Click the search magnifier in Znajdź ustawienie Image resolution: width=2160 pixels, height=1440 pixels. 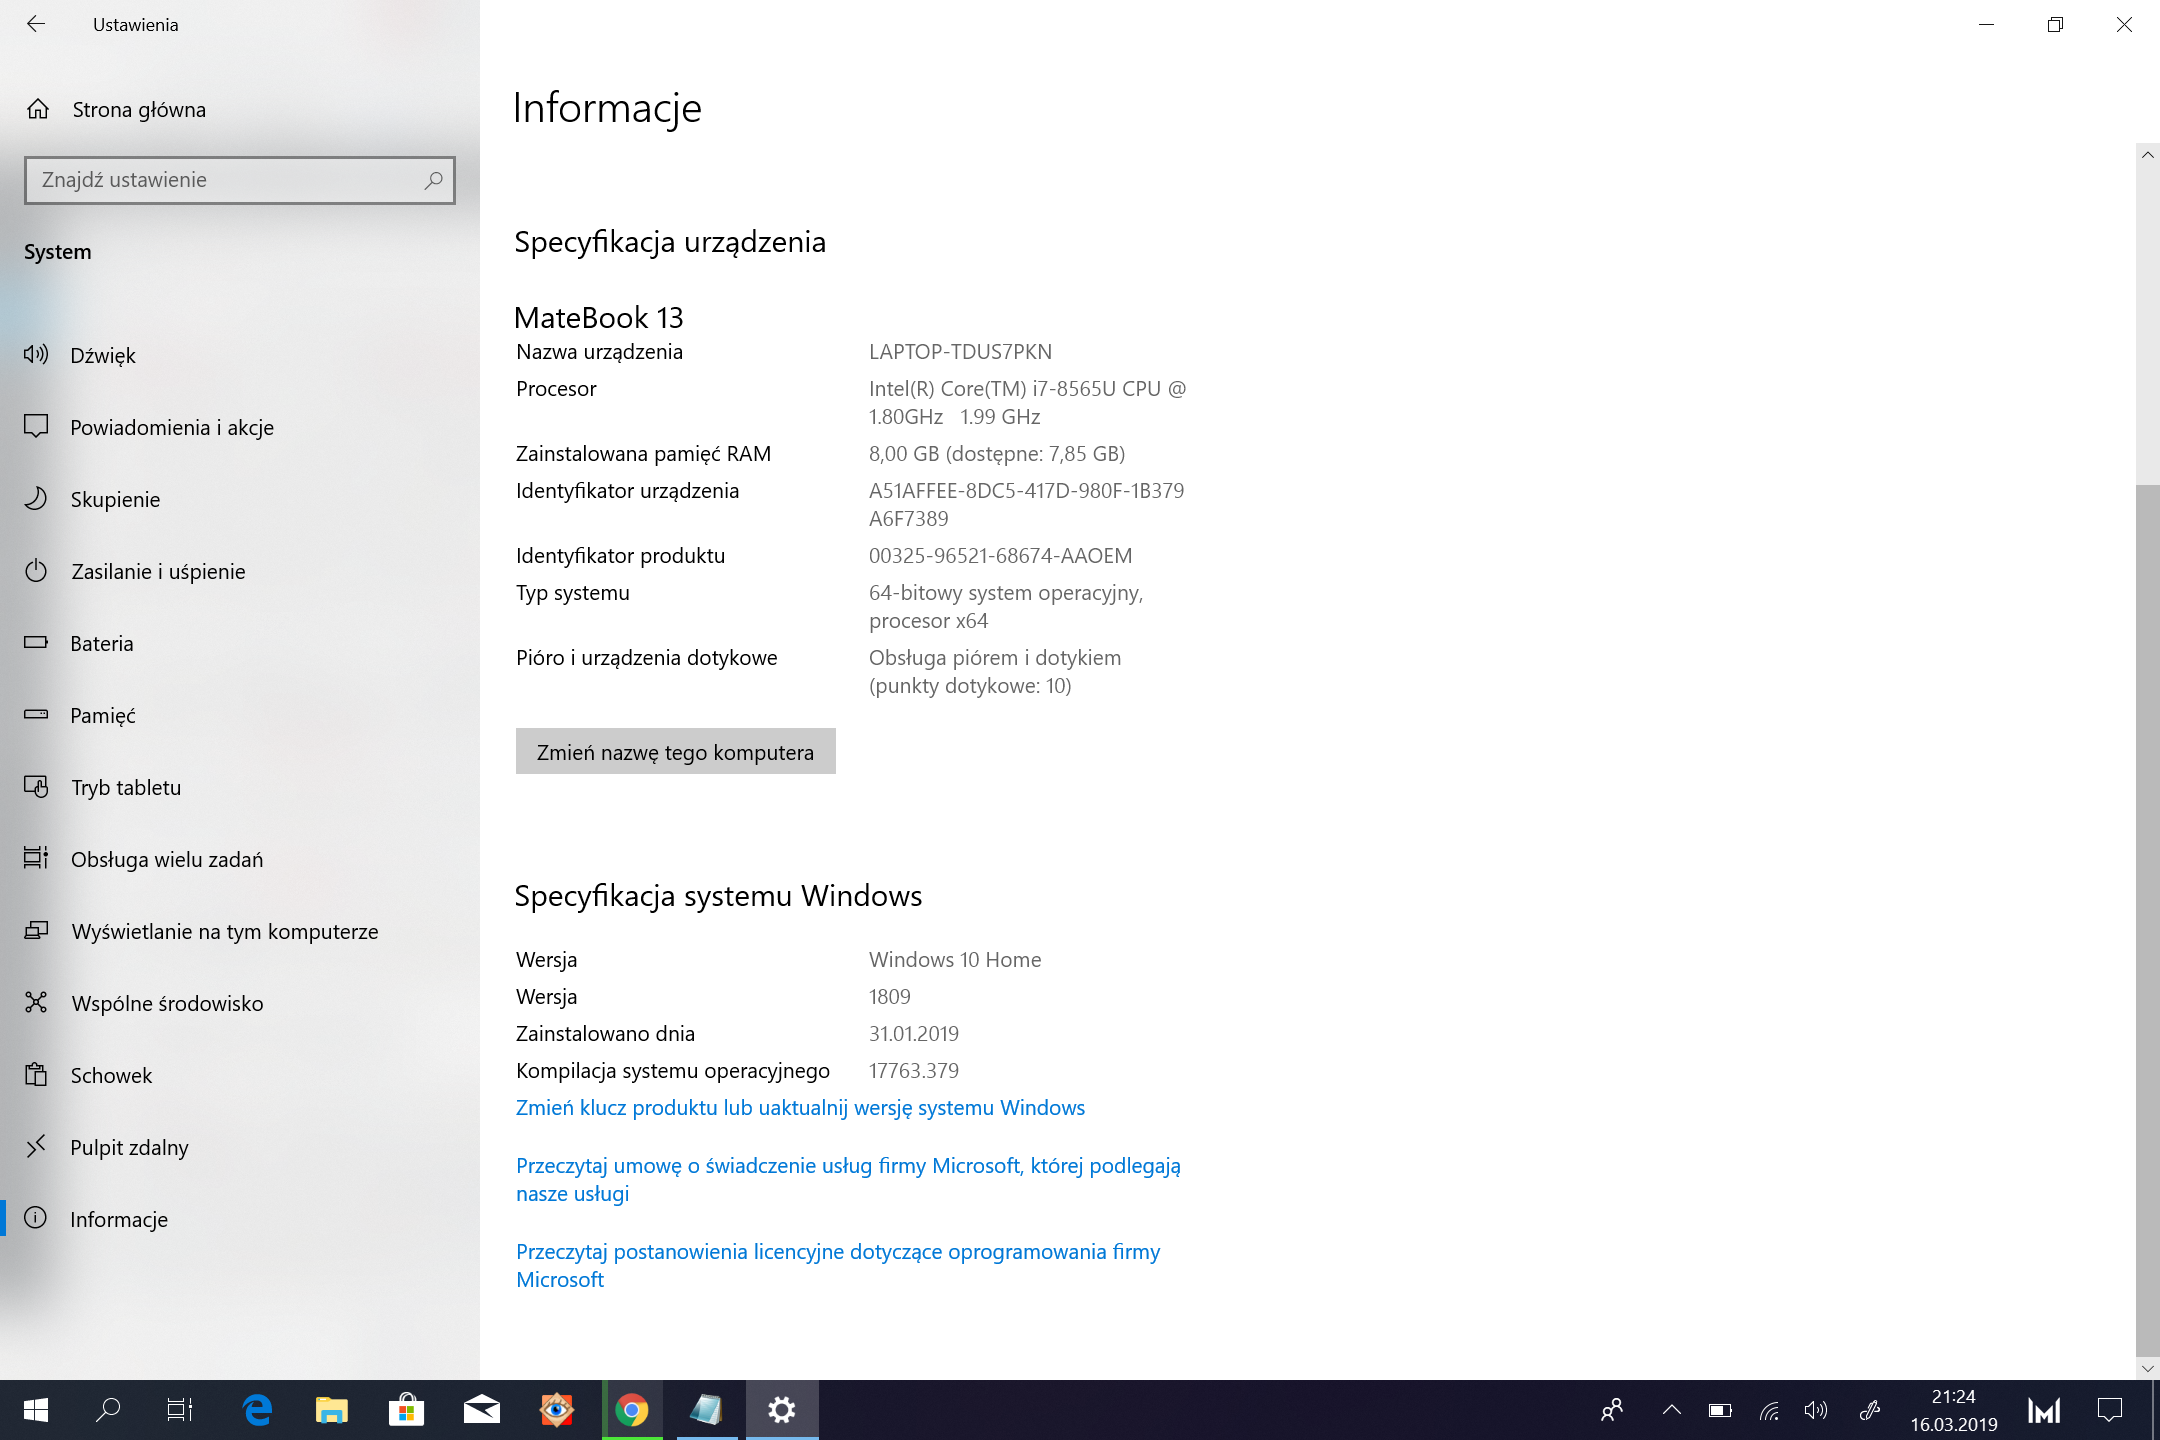(x=433, y=180)
